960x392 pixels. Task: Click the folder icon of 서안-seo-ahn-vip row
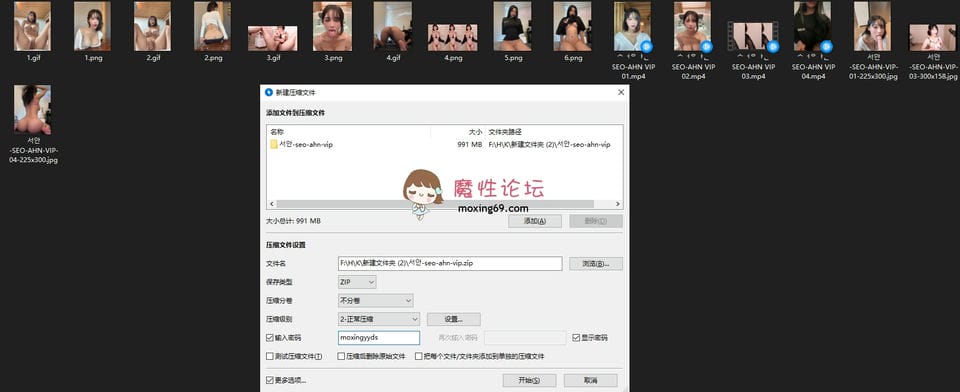tap(274, 145)
